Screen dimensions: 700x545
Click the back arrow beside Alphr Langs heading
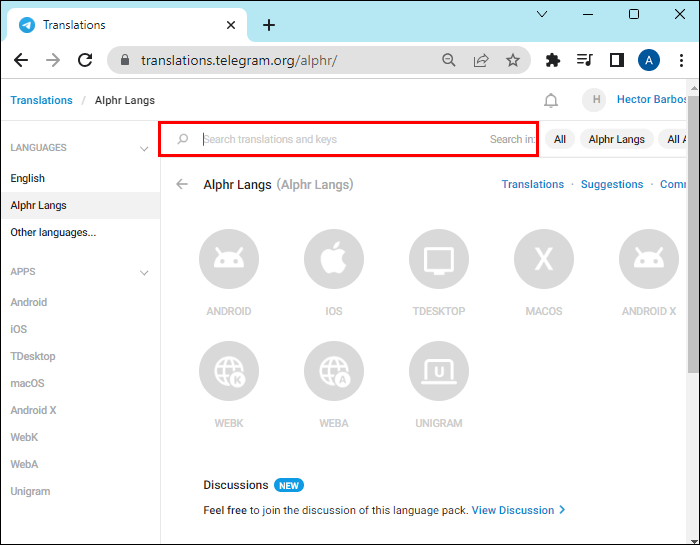(182, 184)
